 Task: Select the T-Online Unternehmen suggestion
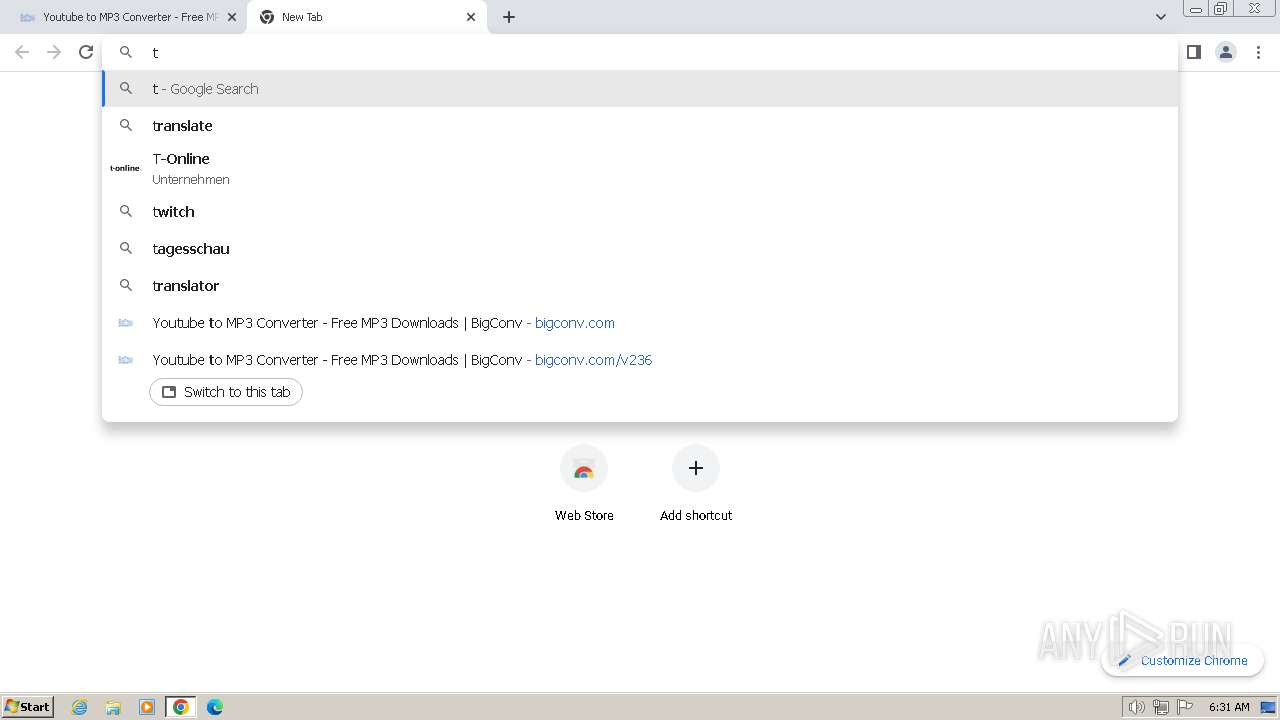640,168
